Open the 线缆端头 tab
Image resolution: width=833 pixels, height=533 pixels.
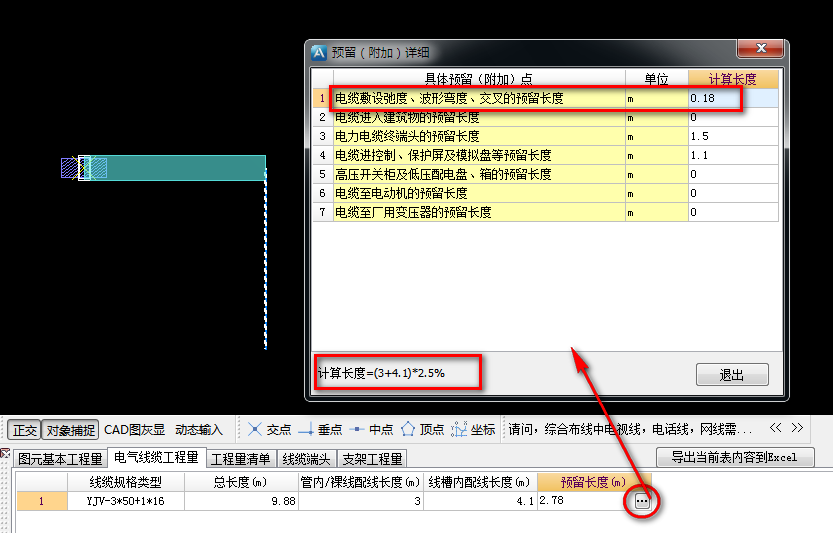(306, 459)
